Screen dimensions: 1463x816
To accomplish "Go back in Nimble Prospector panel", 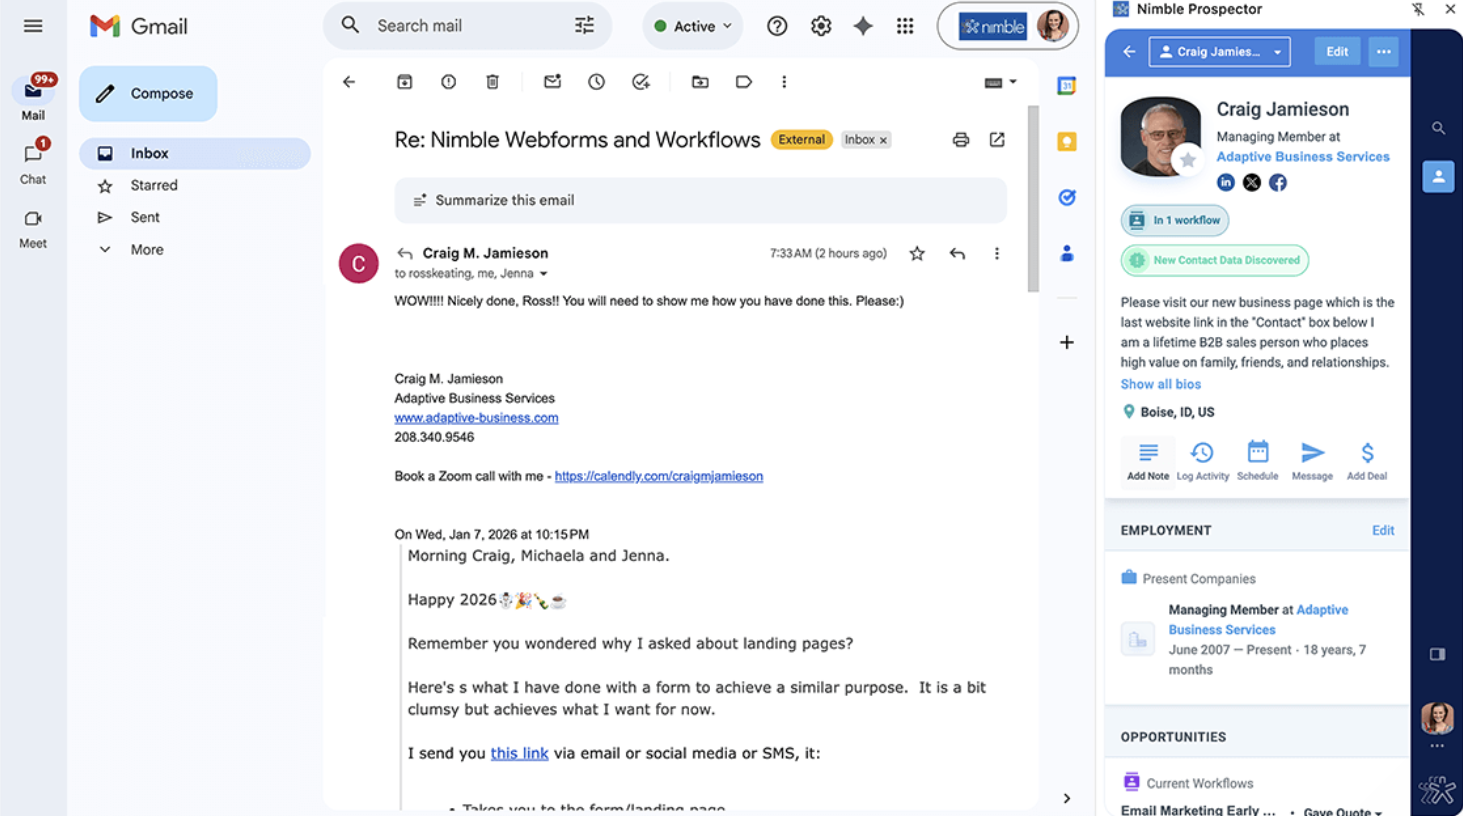I will coord(1129,52).
